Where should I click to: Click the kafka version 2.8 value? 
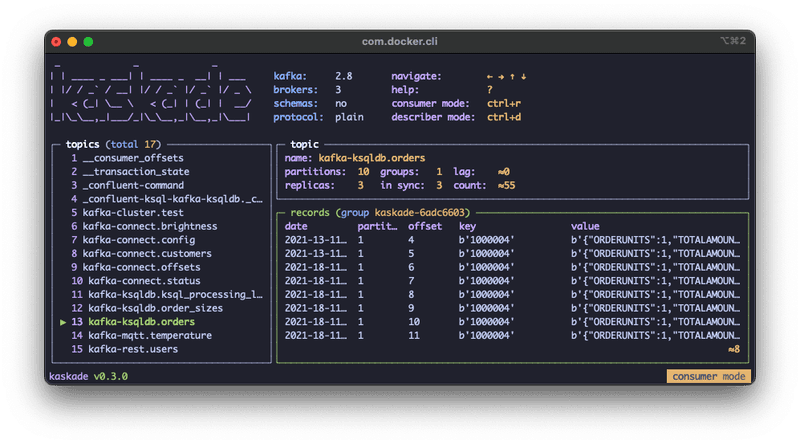click(344, 77)
